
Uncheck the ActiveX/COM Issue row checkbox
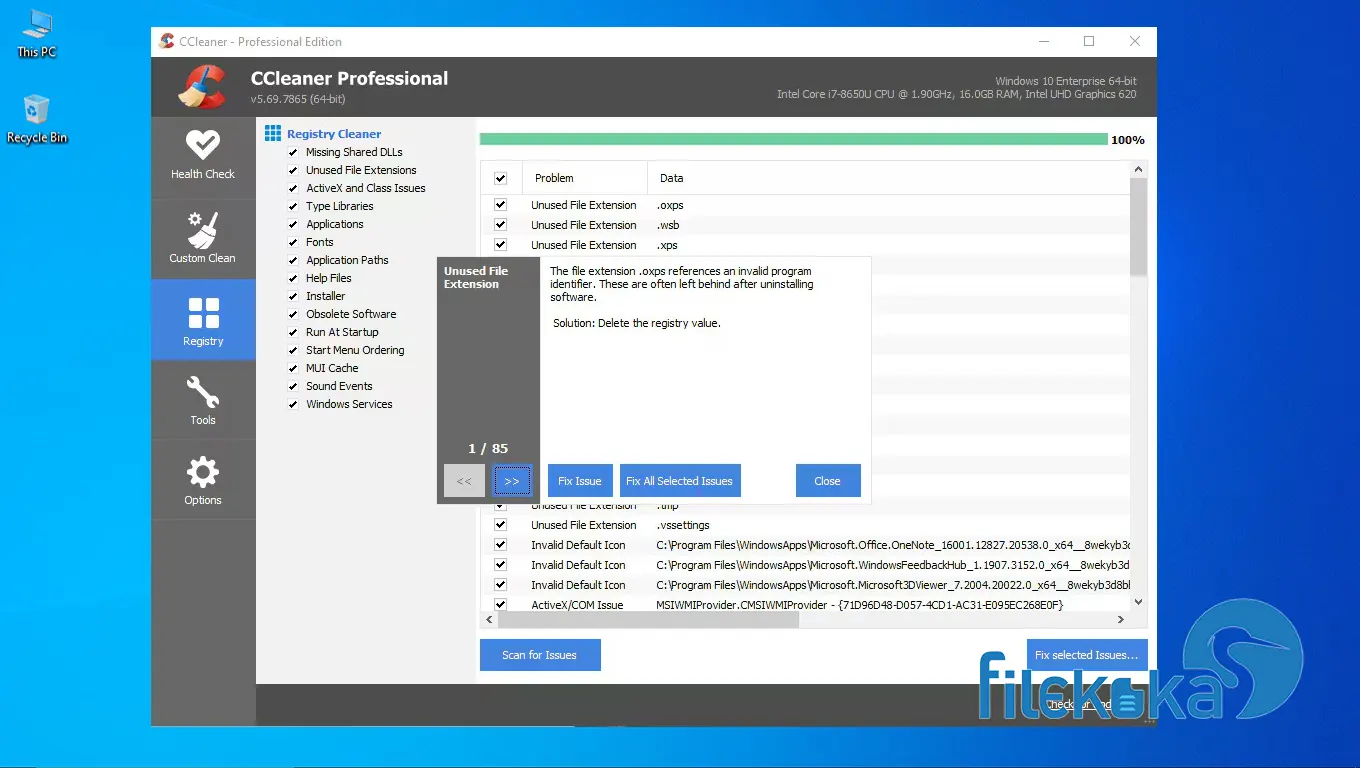(501, 605)
